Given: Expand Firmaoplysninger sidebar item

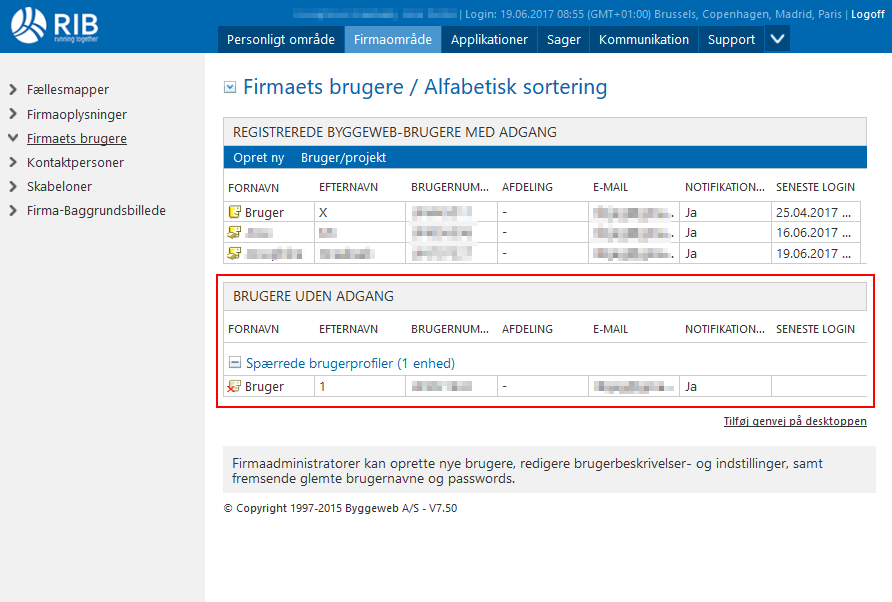Looking at the screenshot, I should (13, 115).
